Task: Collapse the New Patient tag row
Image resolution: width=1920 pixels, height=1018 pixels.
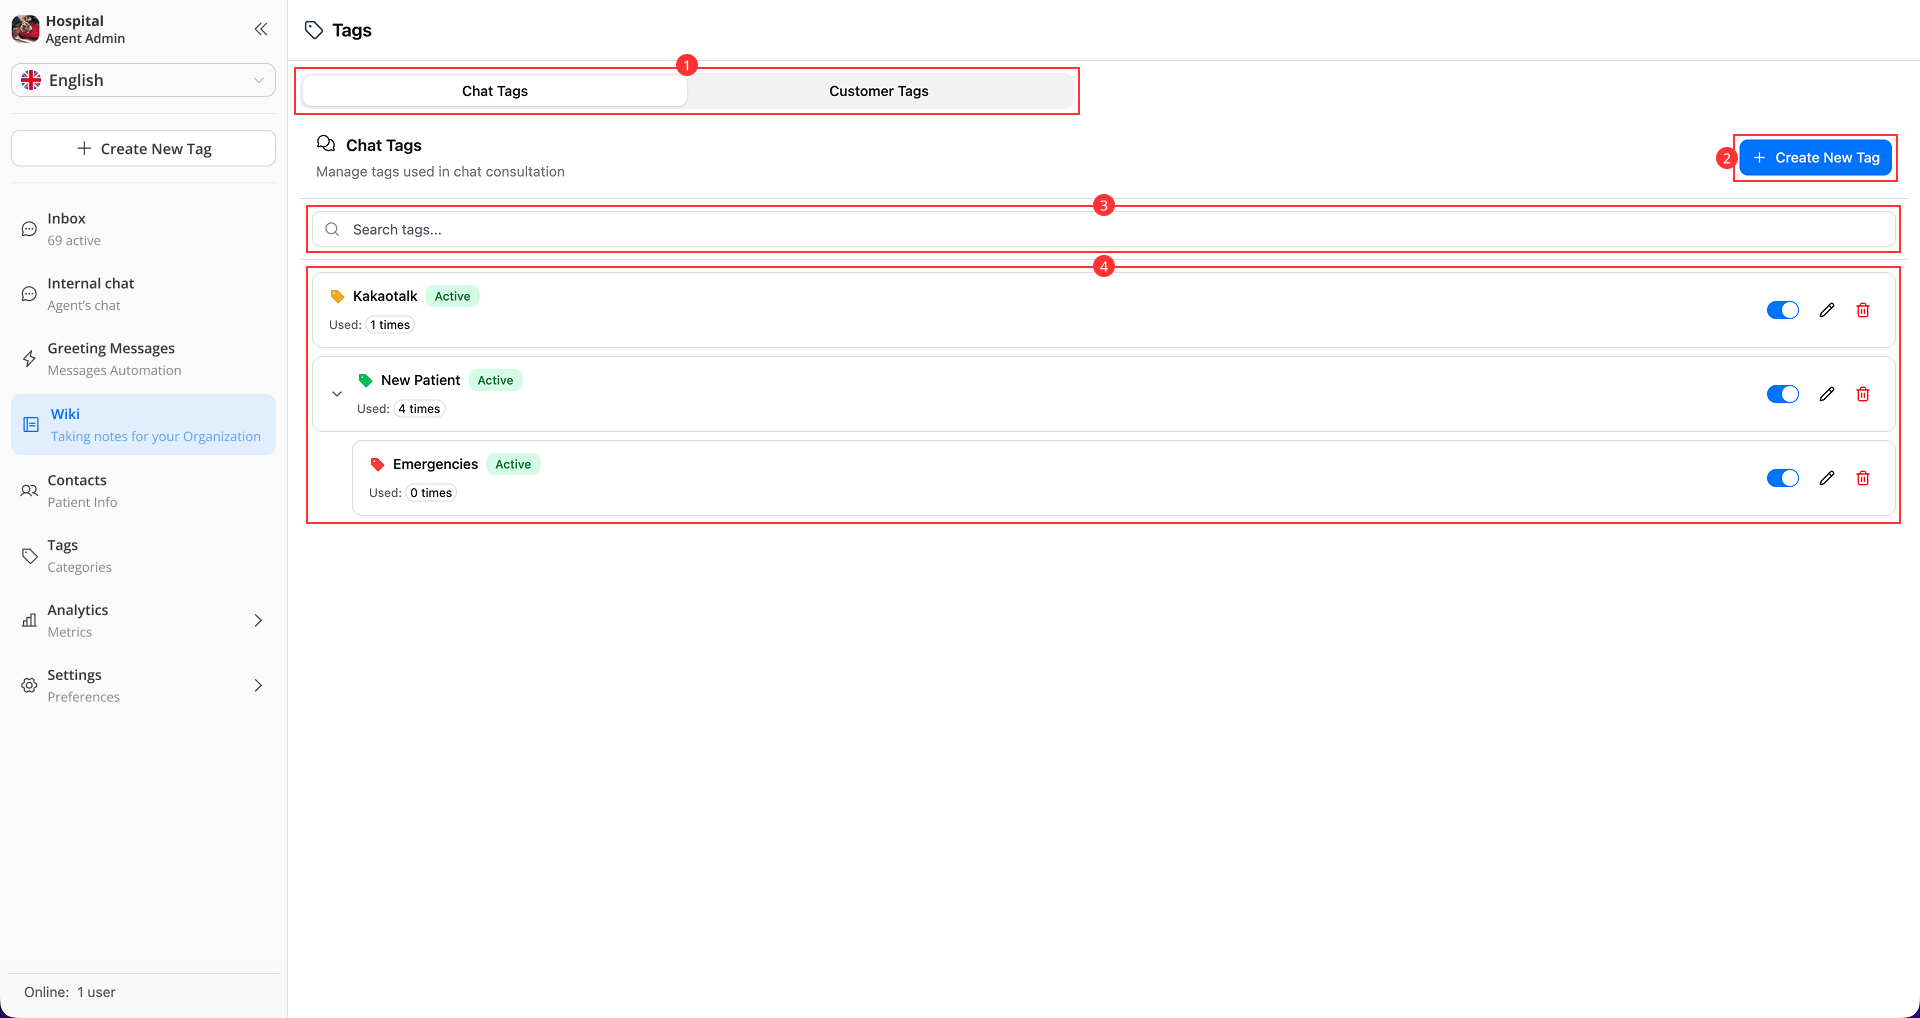Action: (x=337, y=393)
